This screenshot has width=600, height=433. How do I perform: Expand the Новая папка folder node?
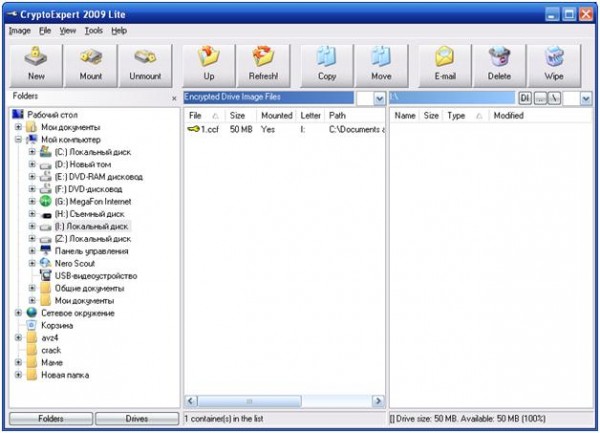[x=18, y=374]
